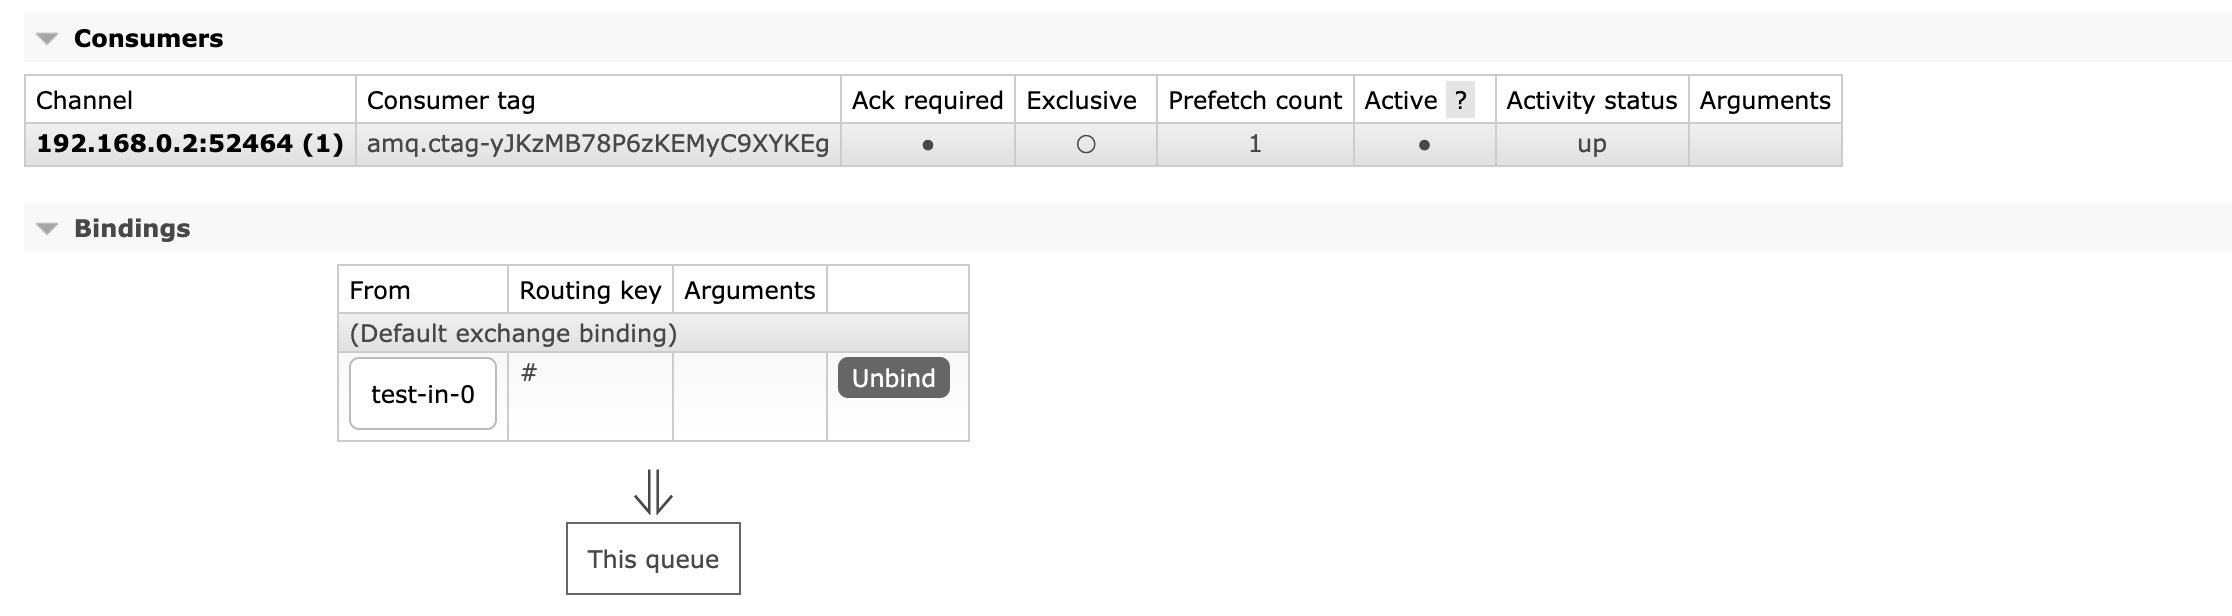Click the Default exchange binding row

click(x=513, y=333)
